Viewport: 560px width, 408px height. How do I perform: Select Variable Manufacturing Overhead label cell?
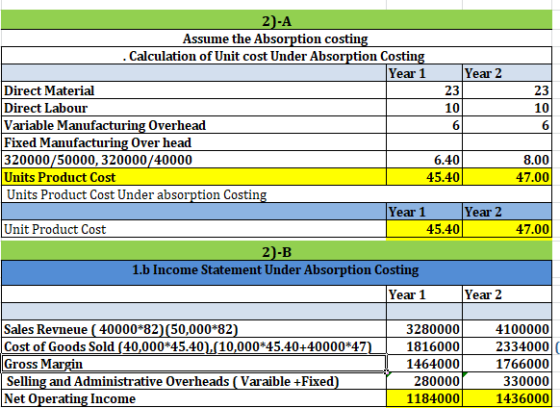(x=194, y=125)
